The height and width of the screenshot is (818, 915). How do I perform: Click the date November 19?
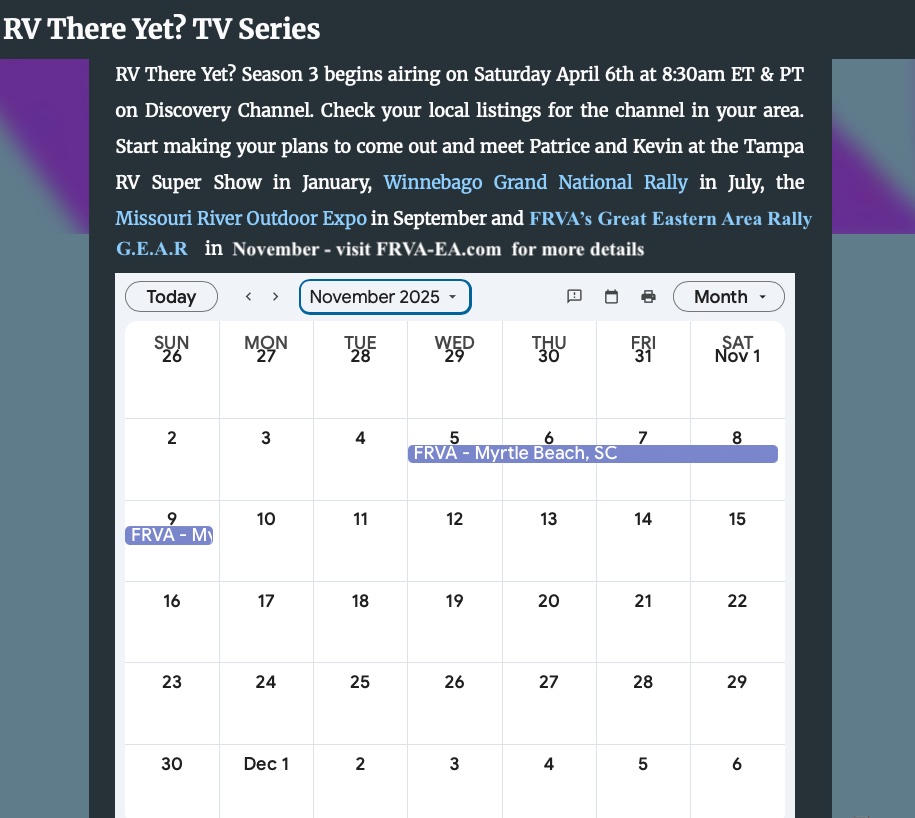click(x=454, y=601)
